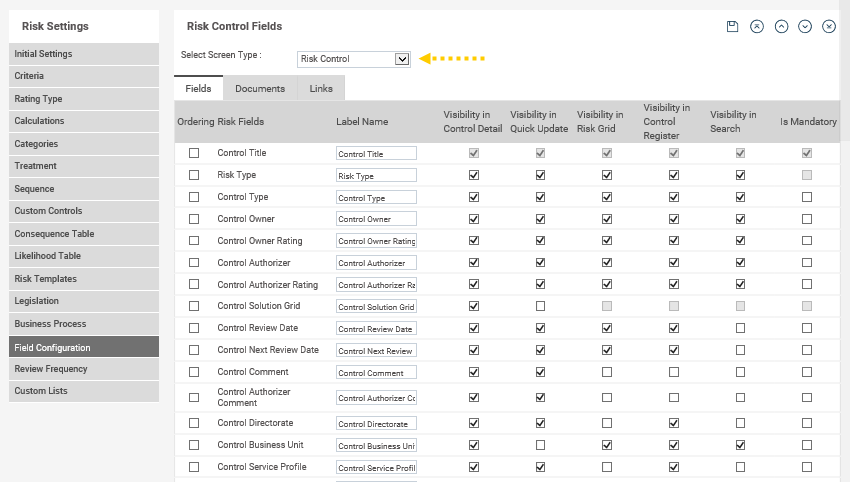Click the Control Comment label name field
Image resolution: width=850 pixels, height=482 pixels.
tap(376, 373)
